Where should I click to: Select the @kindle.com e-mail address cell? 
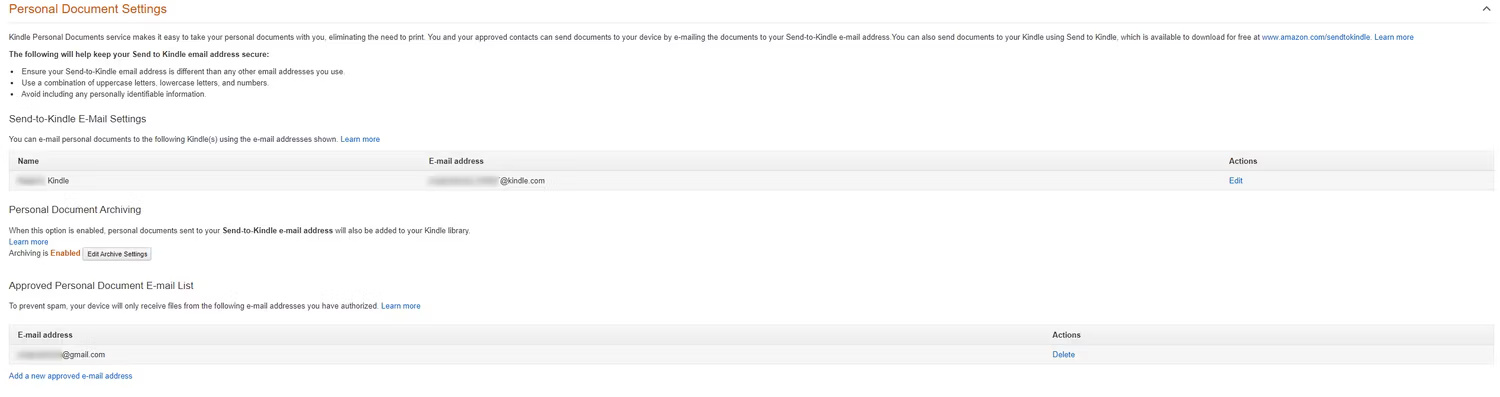click(x=486, y=181)
